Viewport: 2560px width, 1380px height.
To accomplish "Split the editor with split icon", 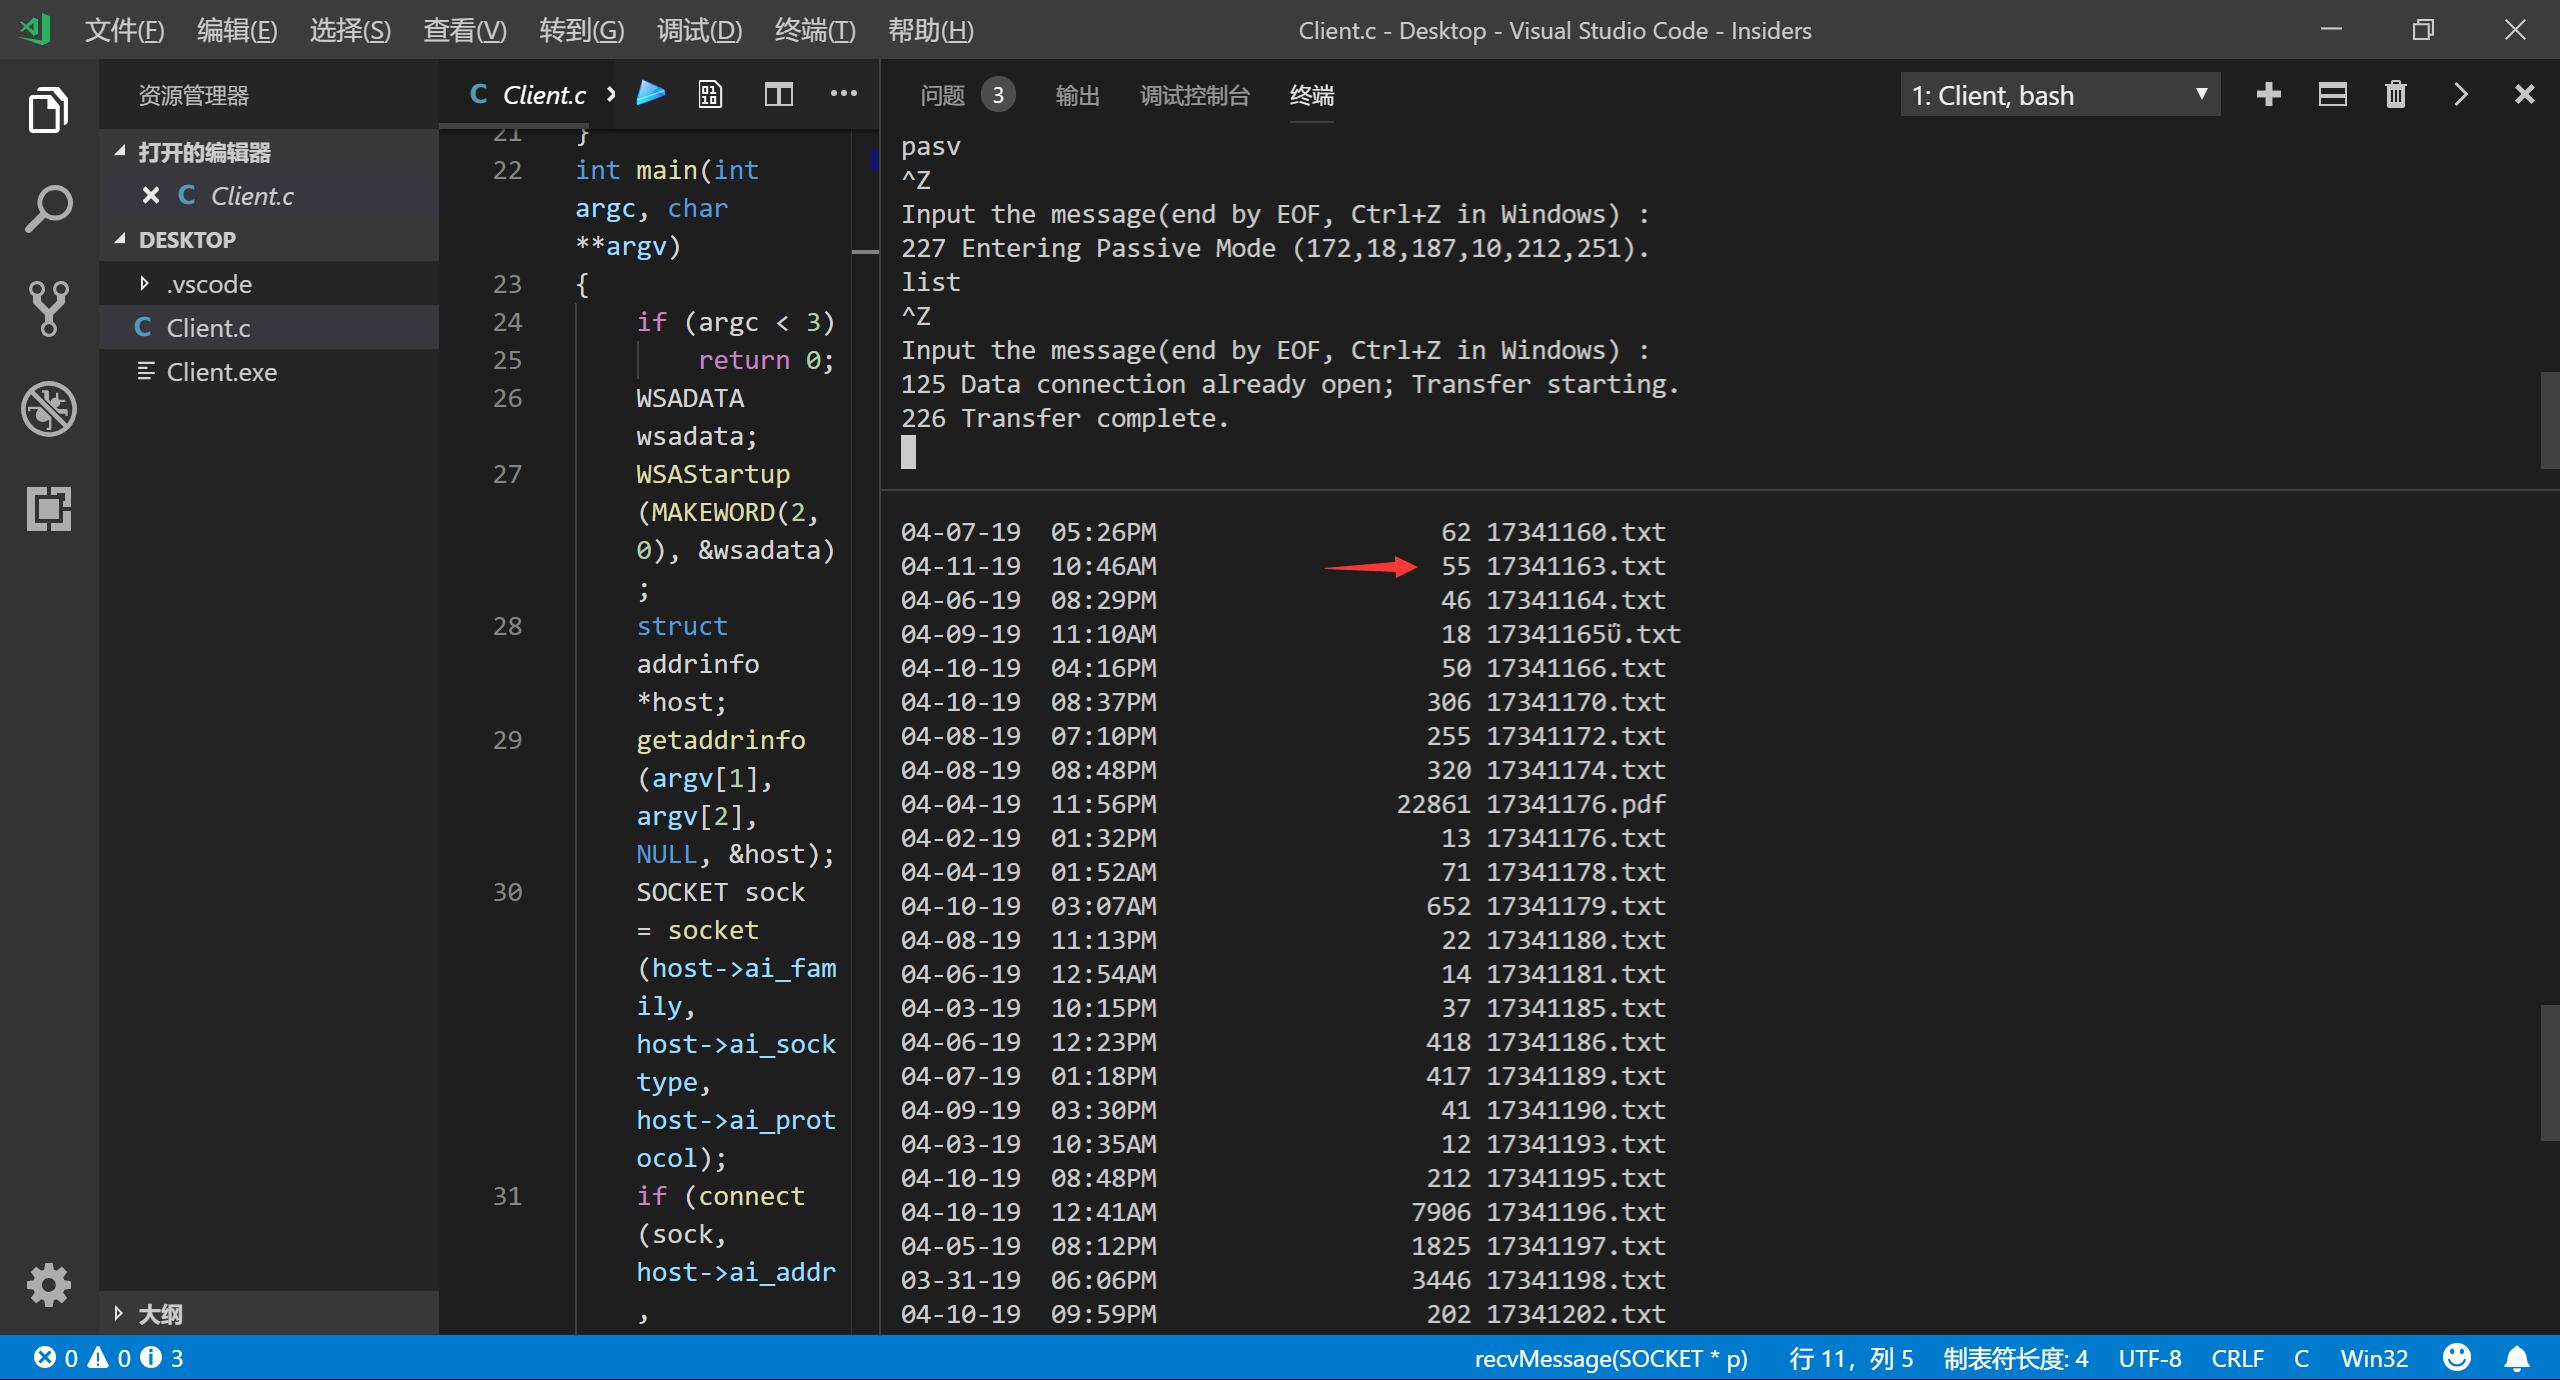I will (x=778, y=94).
